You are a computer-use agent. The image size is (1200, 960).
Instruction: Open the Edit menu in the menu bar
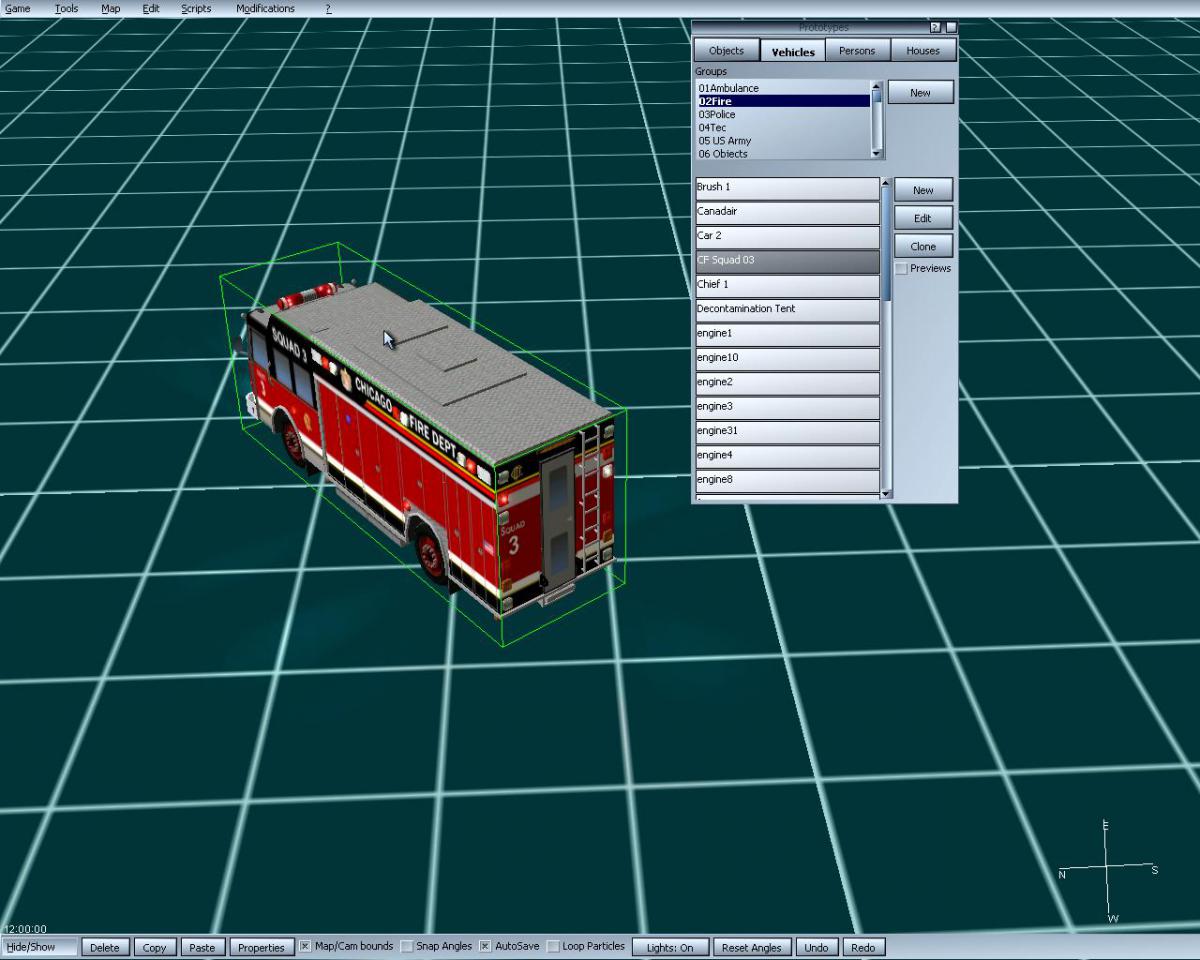(151, 9)
